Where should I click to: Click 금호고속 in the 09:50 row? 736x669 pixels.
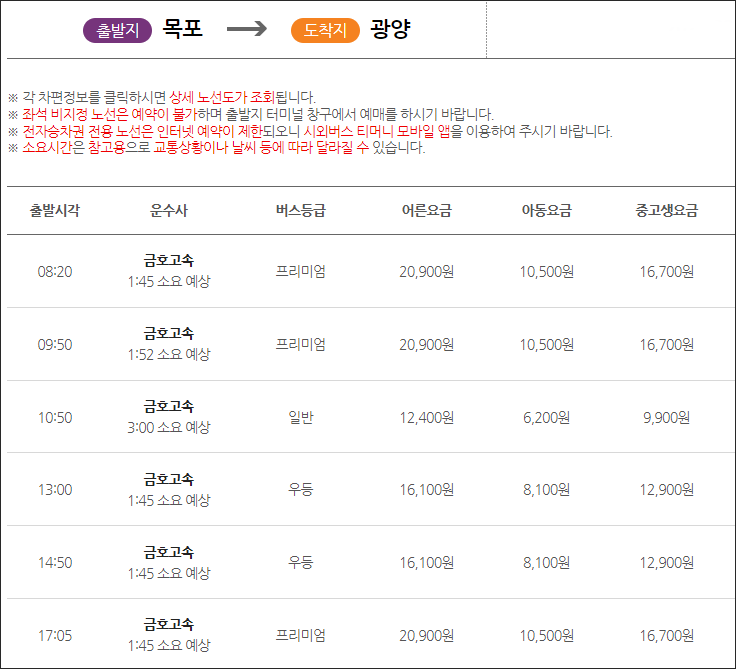click(169, 333)
